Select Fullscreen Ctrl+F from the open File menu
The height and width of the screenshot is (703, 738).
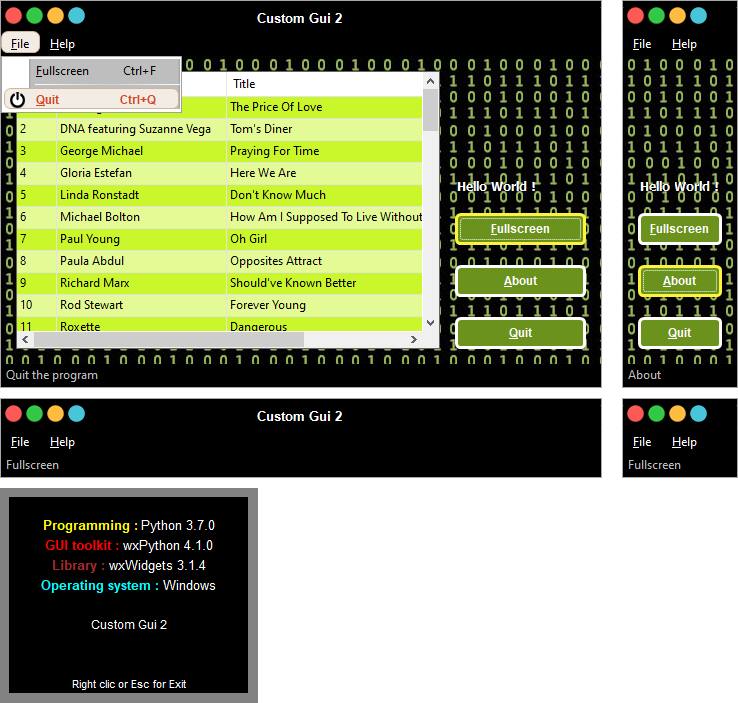tap(95, 71)
